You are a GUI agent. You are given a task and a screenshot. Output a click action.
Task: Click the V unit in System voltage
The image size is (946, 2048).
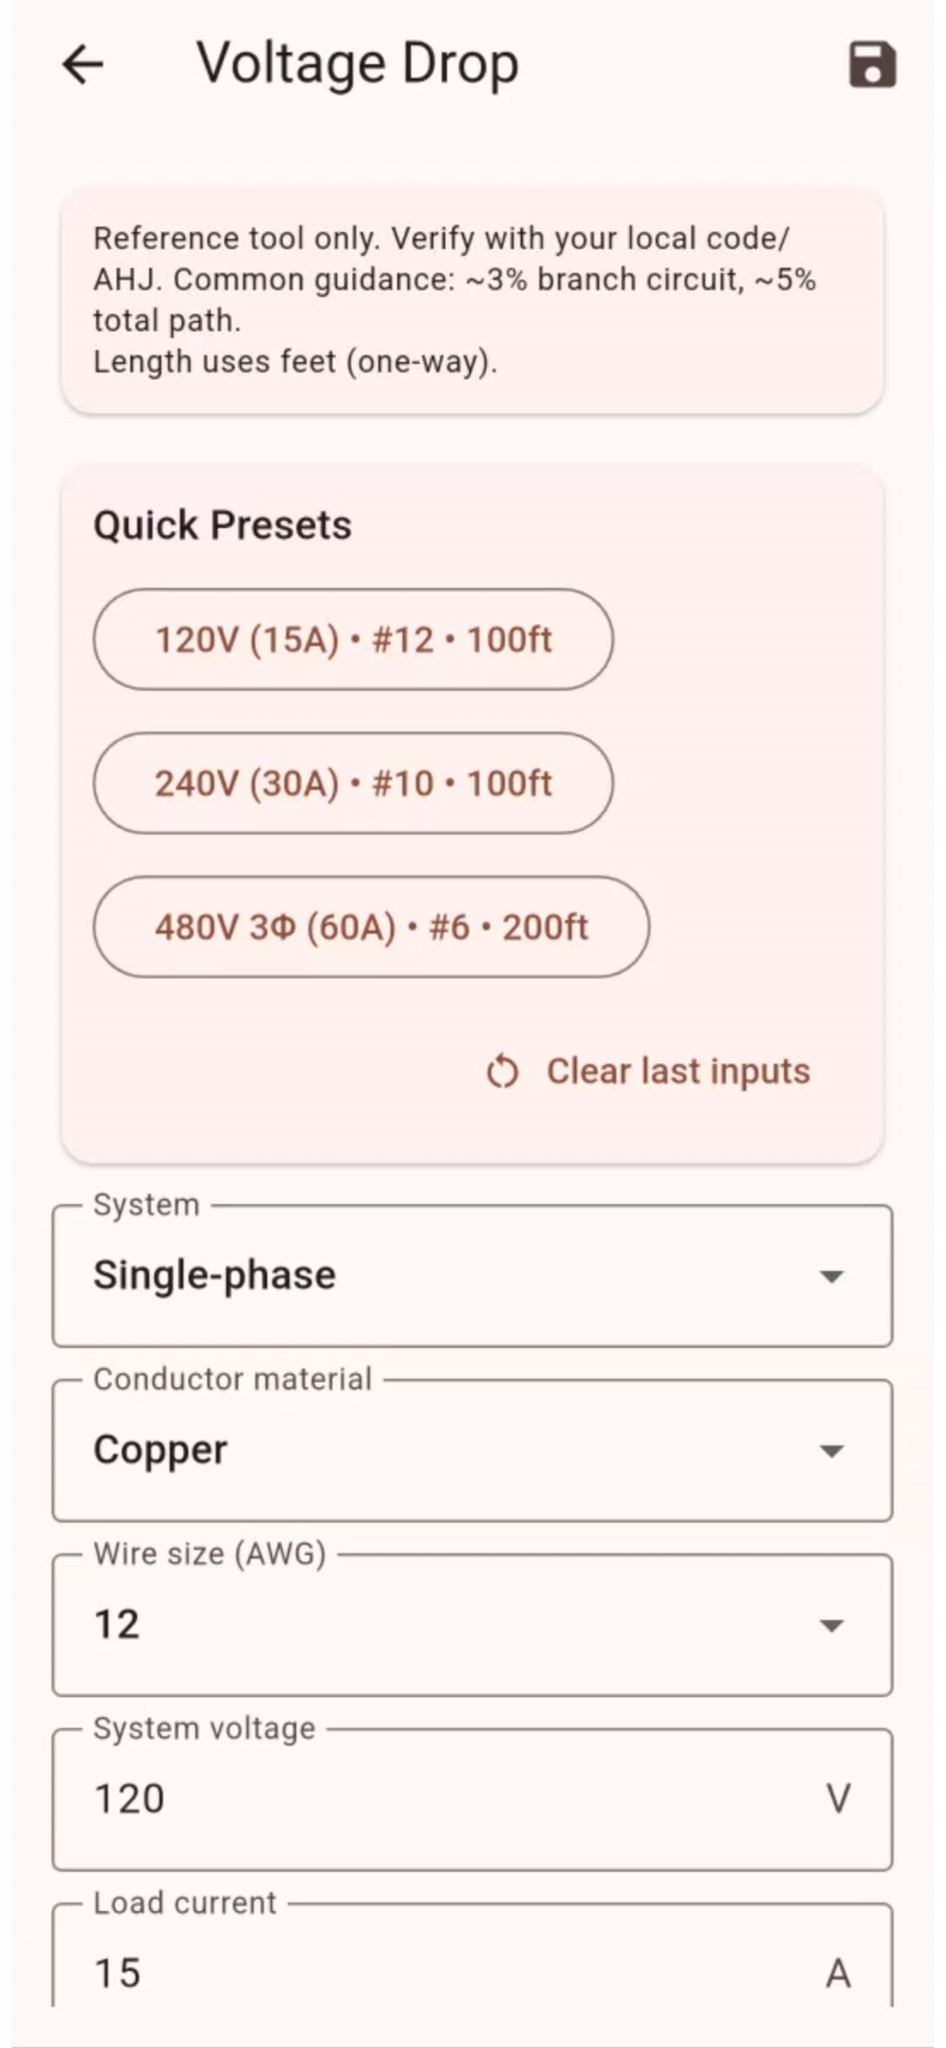838,1799
